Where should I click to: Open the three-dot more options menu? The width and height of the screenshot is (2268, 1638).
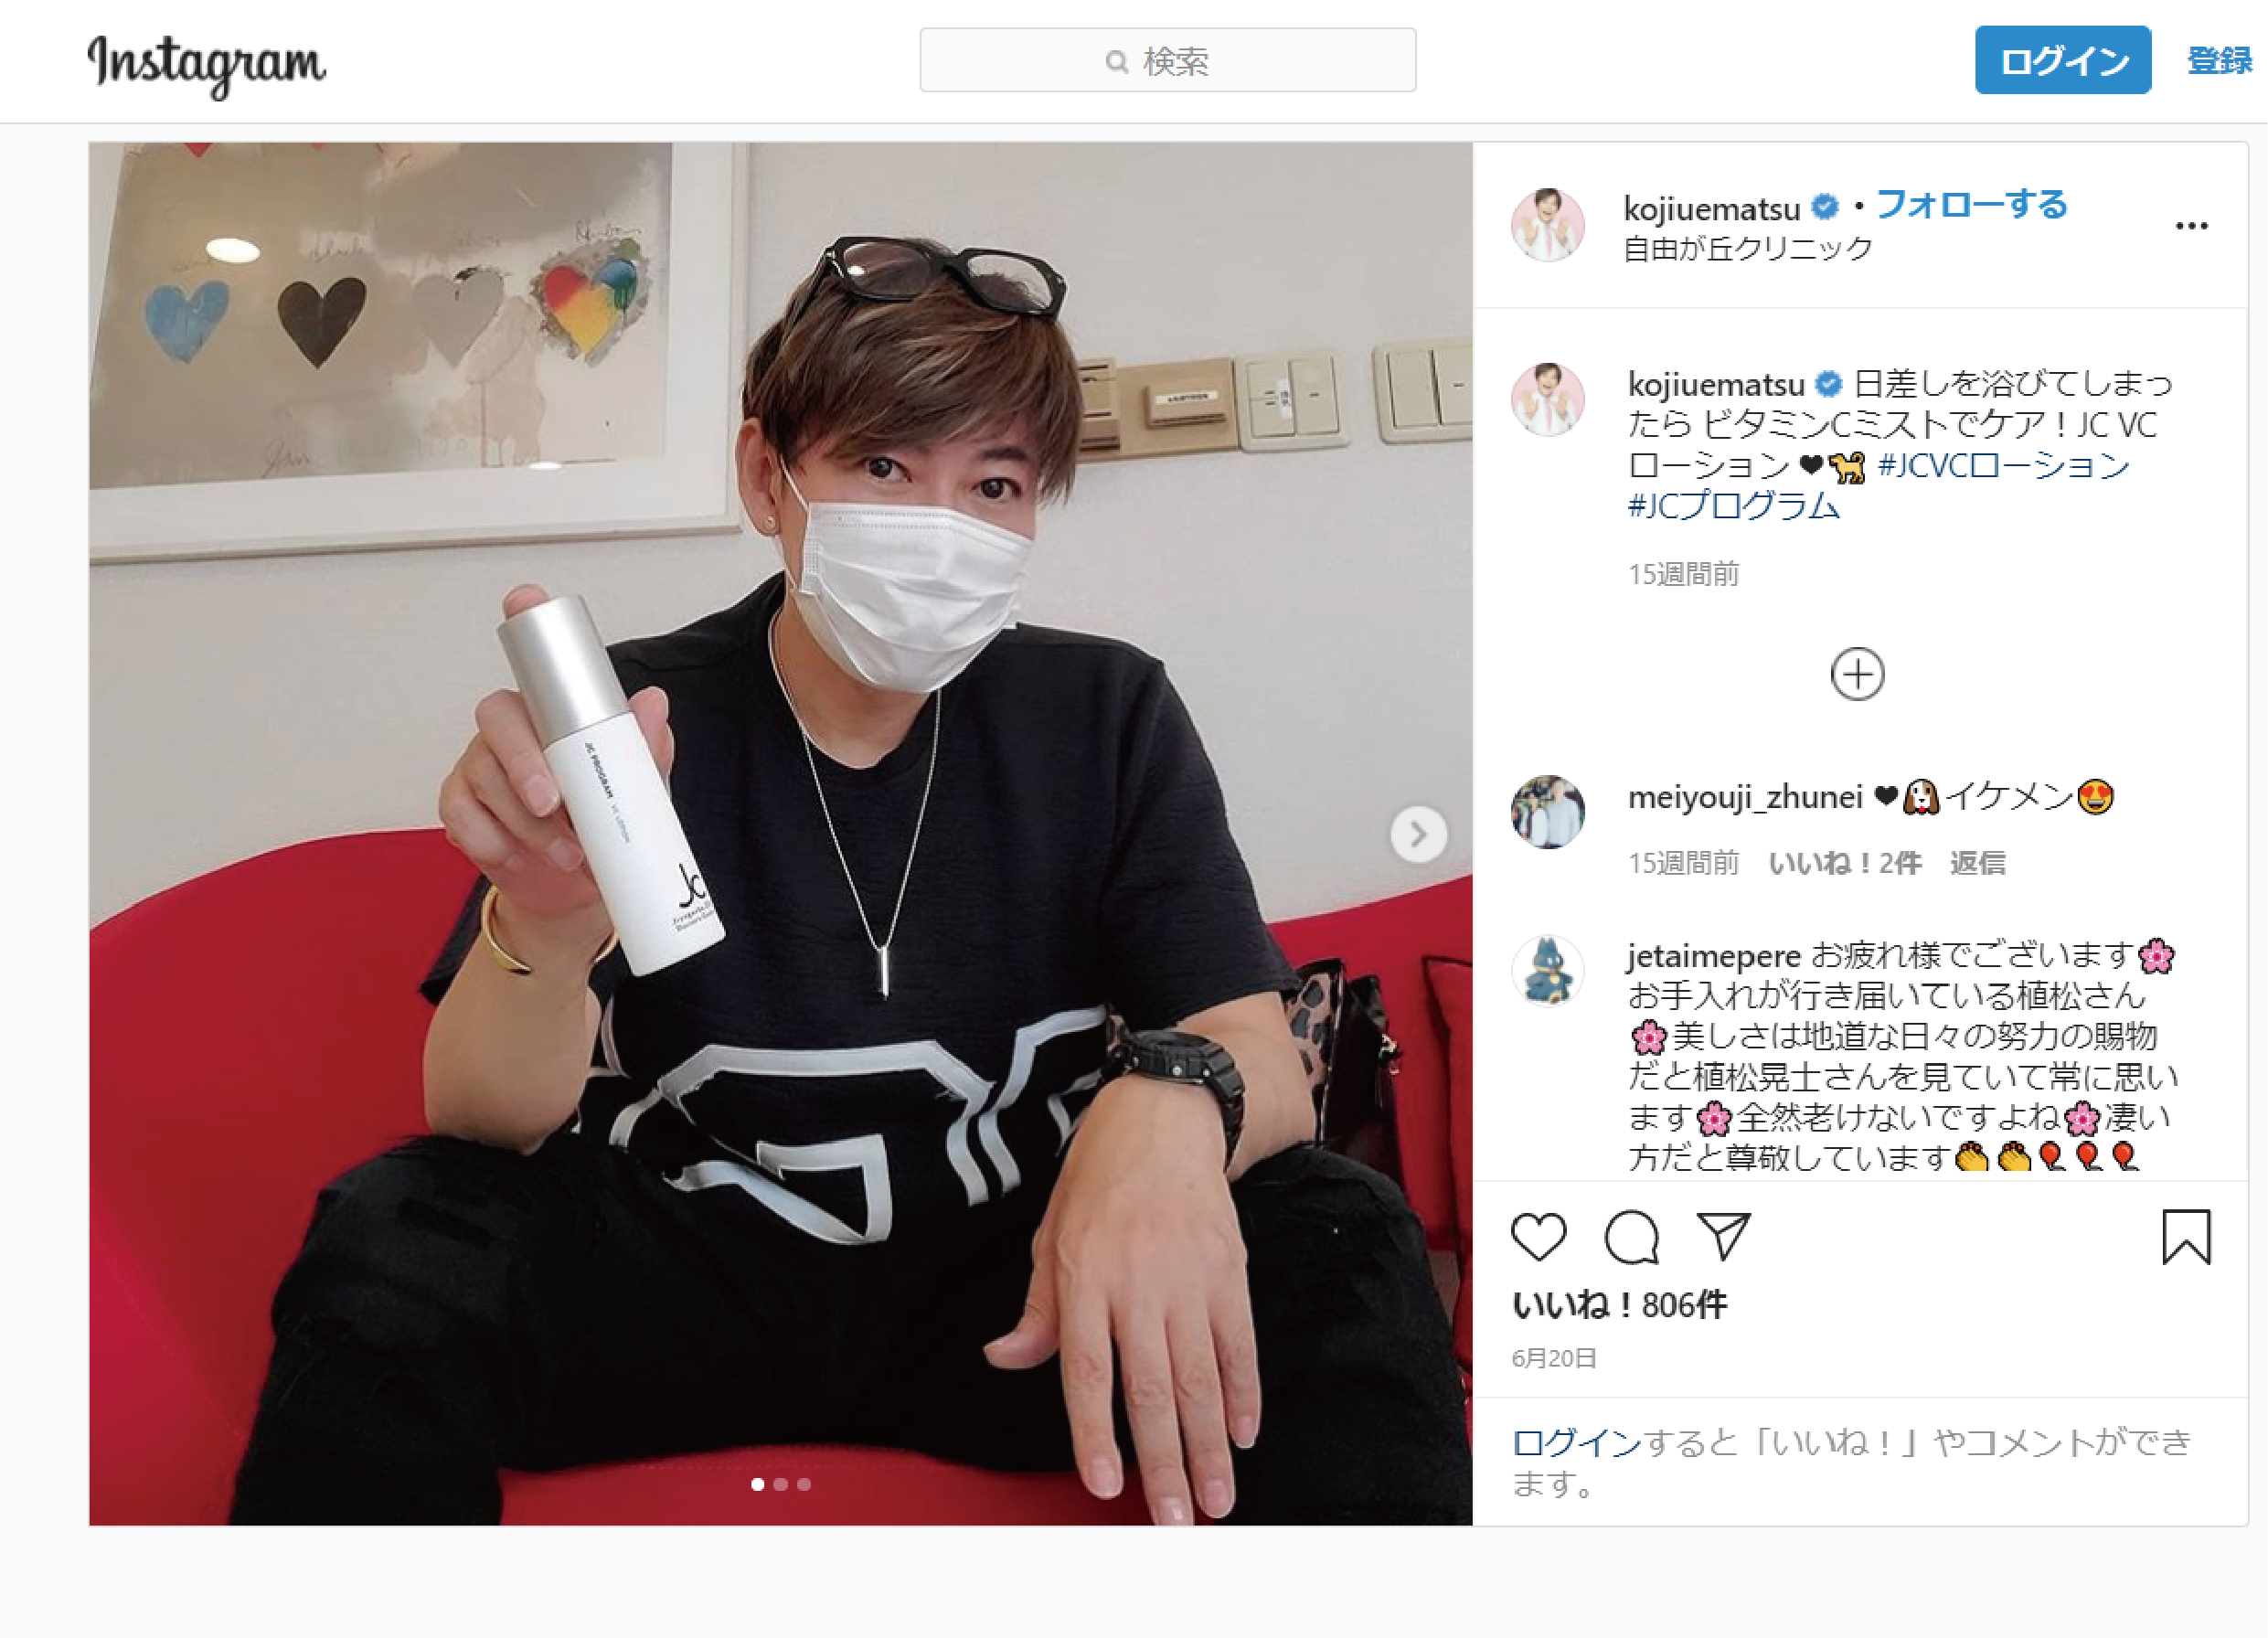pyautogui.click(x=2191, y=226)
